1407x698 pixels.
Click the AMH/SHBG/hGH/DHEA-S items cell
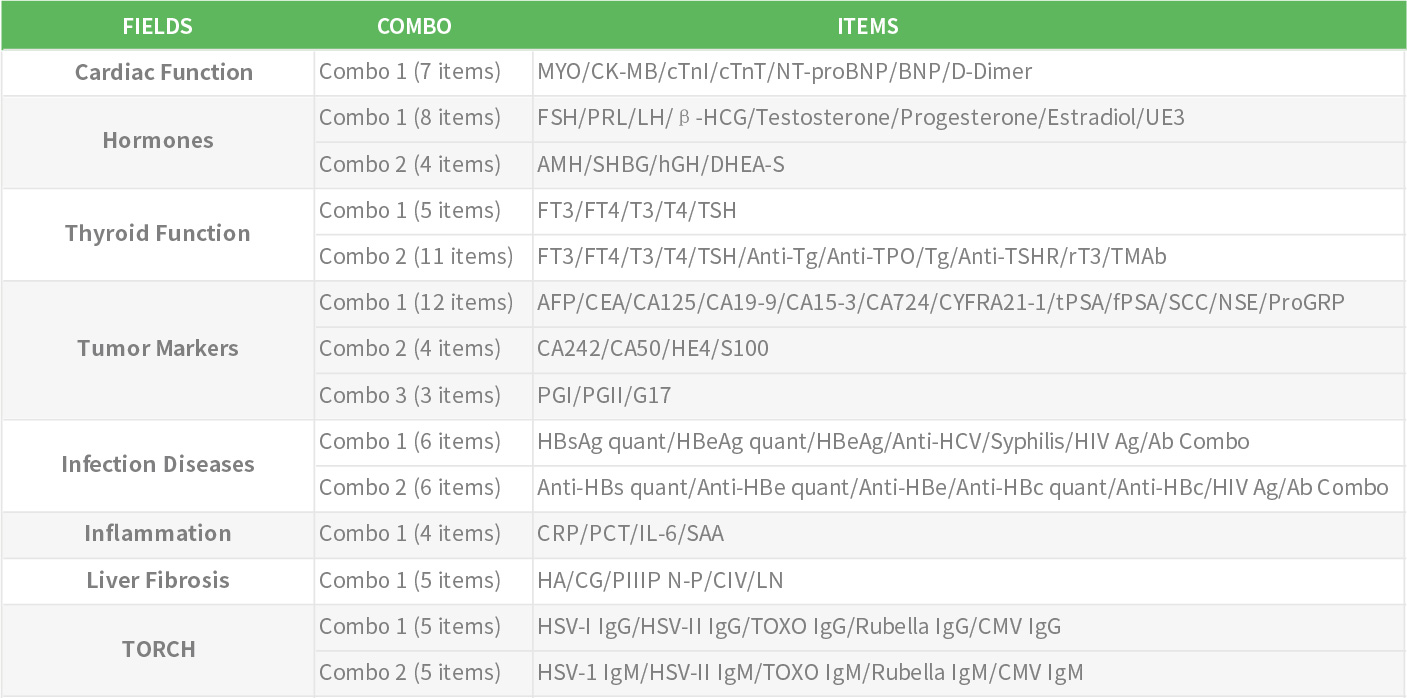click(x=660, y=164)
